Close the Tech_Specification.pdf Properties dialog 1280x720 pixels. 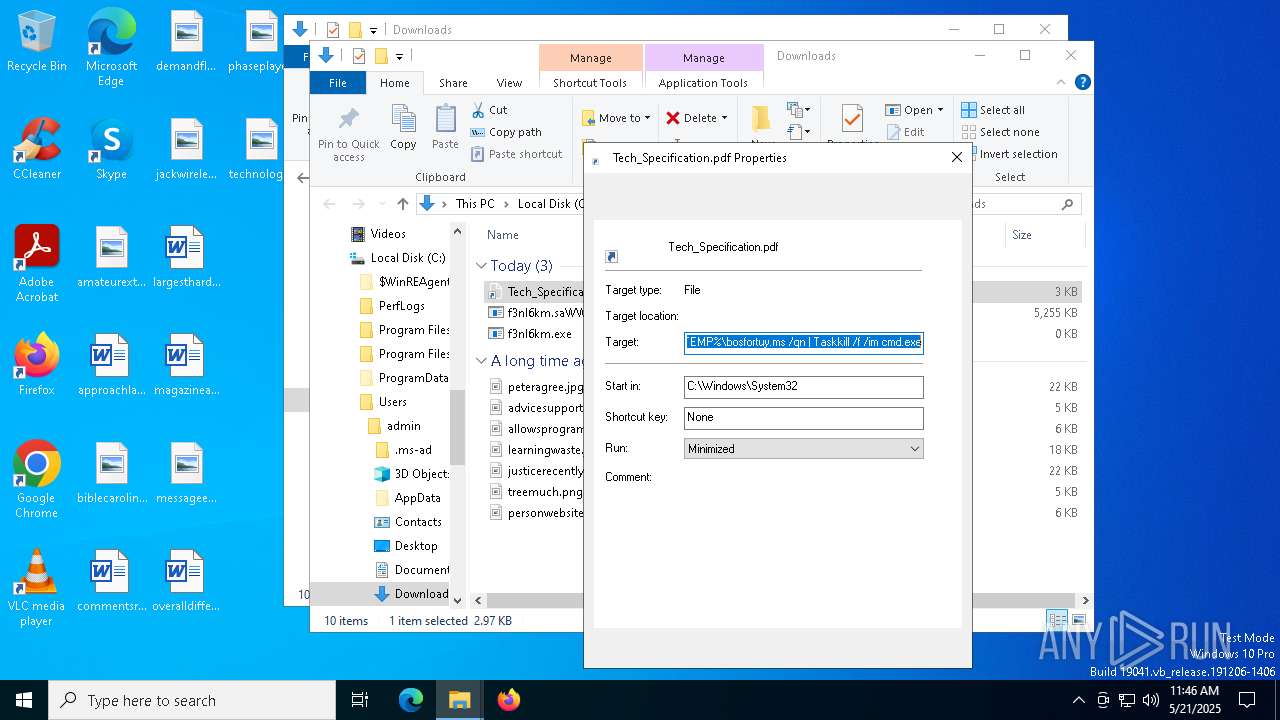(956, 157)
